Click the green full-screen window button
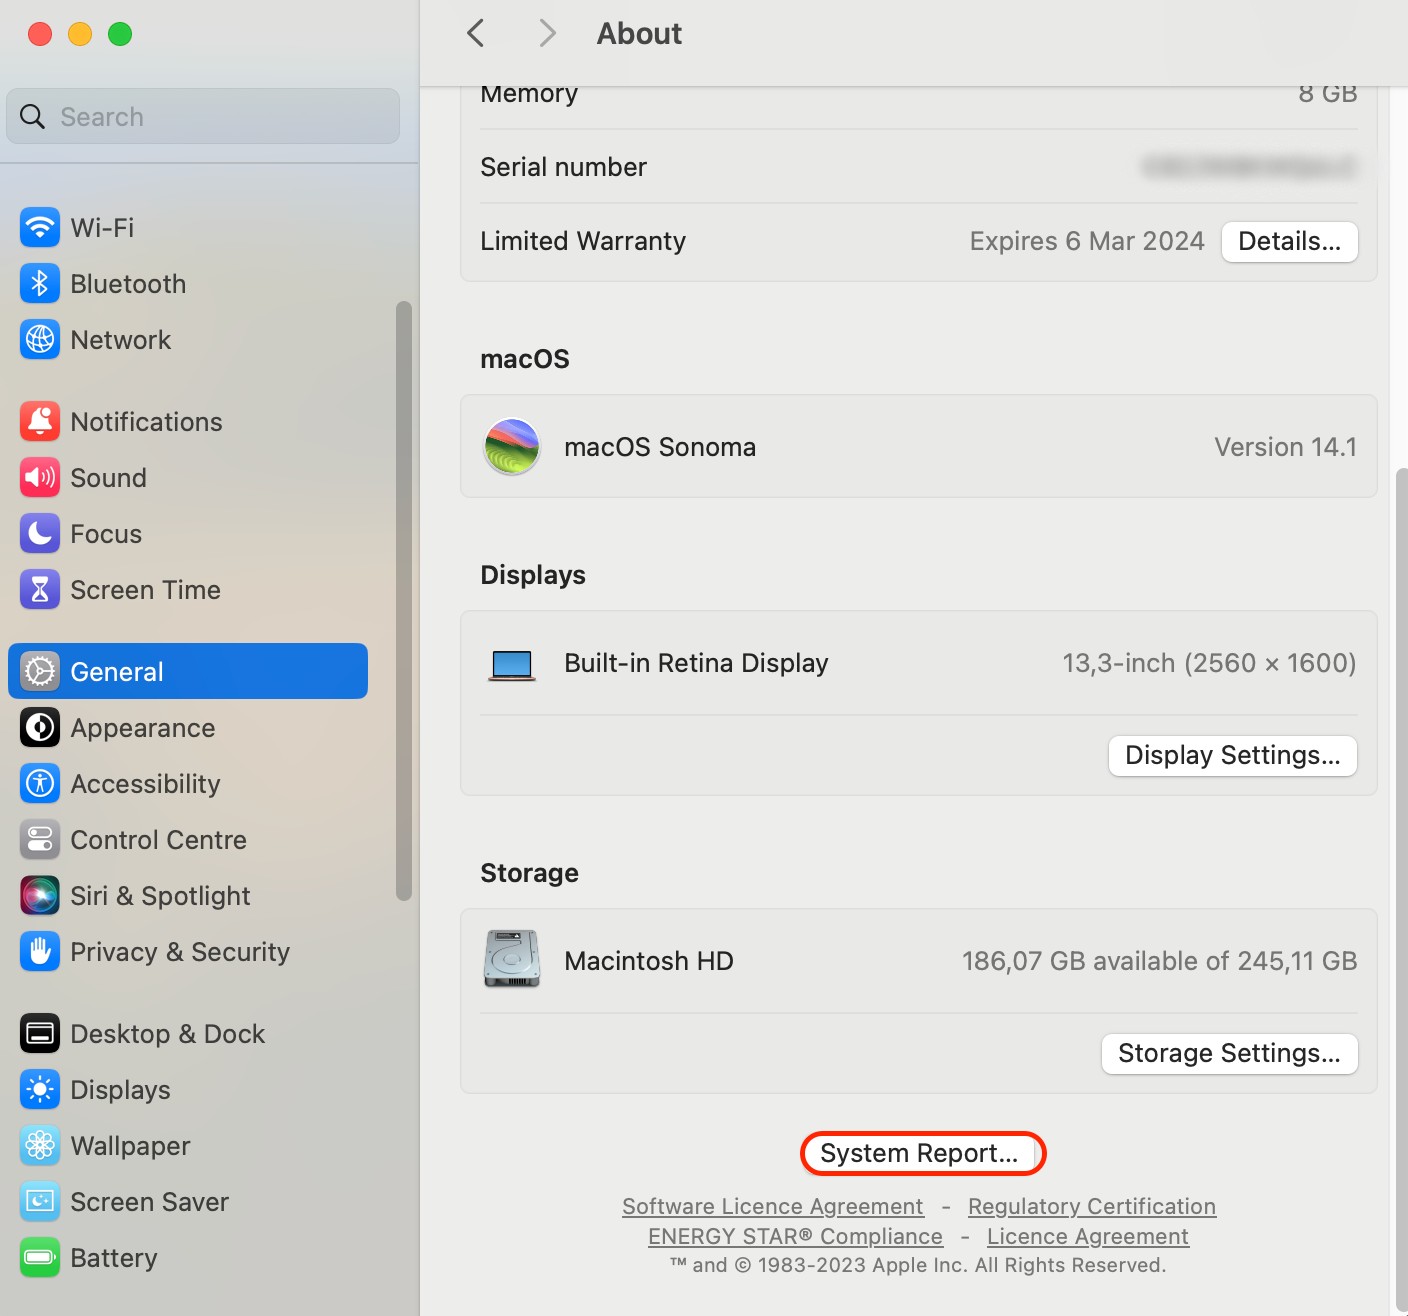The width and height of the screenshot is (1408, 1316). click(120, 34)
